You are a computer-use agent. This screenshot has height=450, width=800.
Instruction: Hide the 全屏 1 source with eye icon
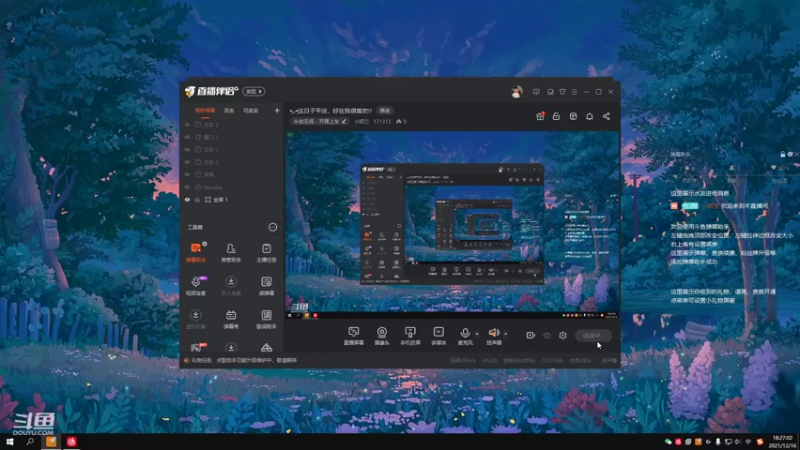tap(187, 199)
